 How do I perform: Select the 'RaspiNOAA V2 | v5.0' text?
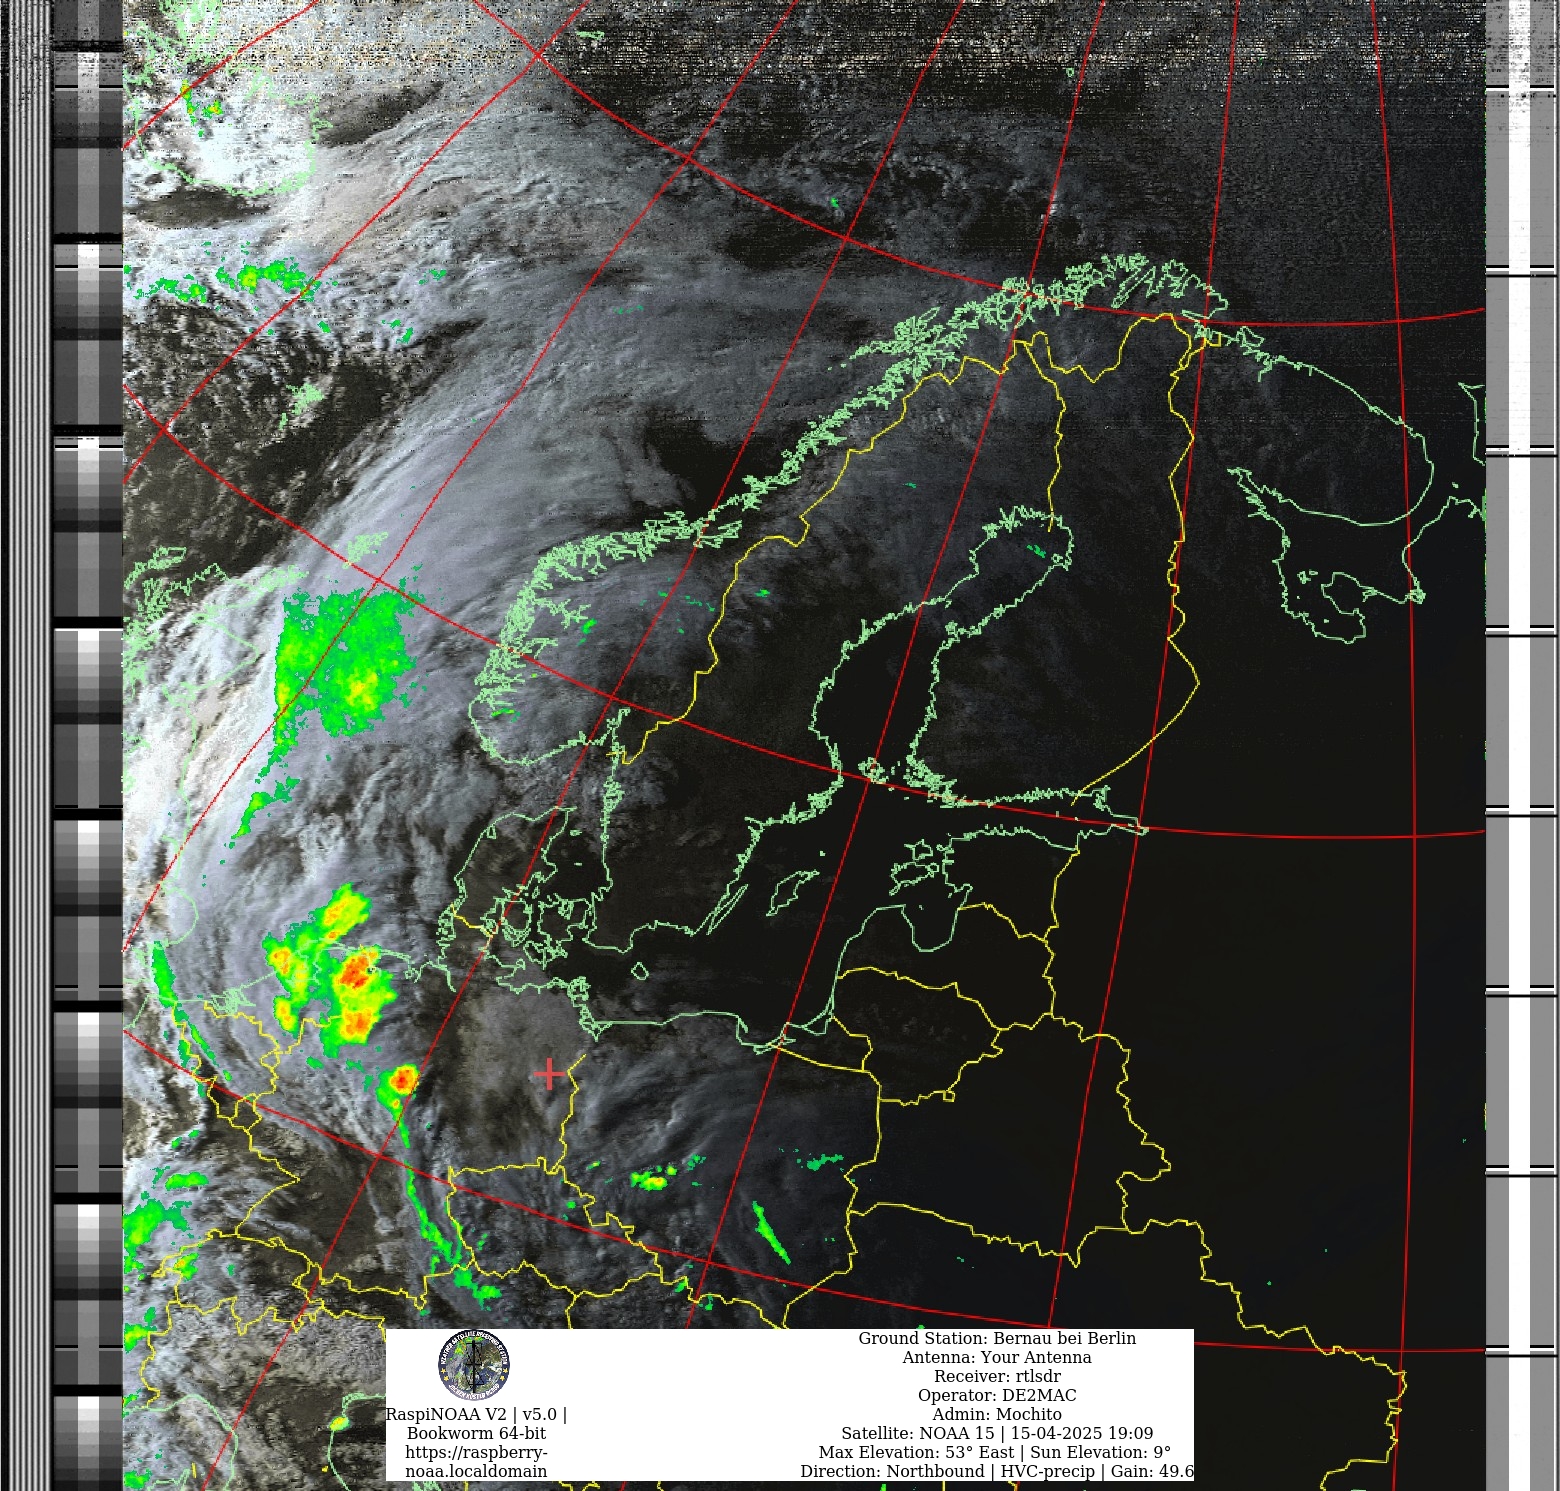pyautogui.click(x=476, y=1414)
